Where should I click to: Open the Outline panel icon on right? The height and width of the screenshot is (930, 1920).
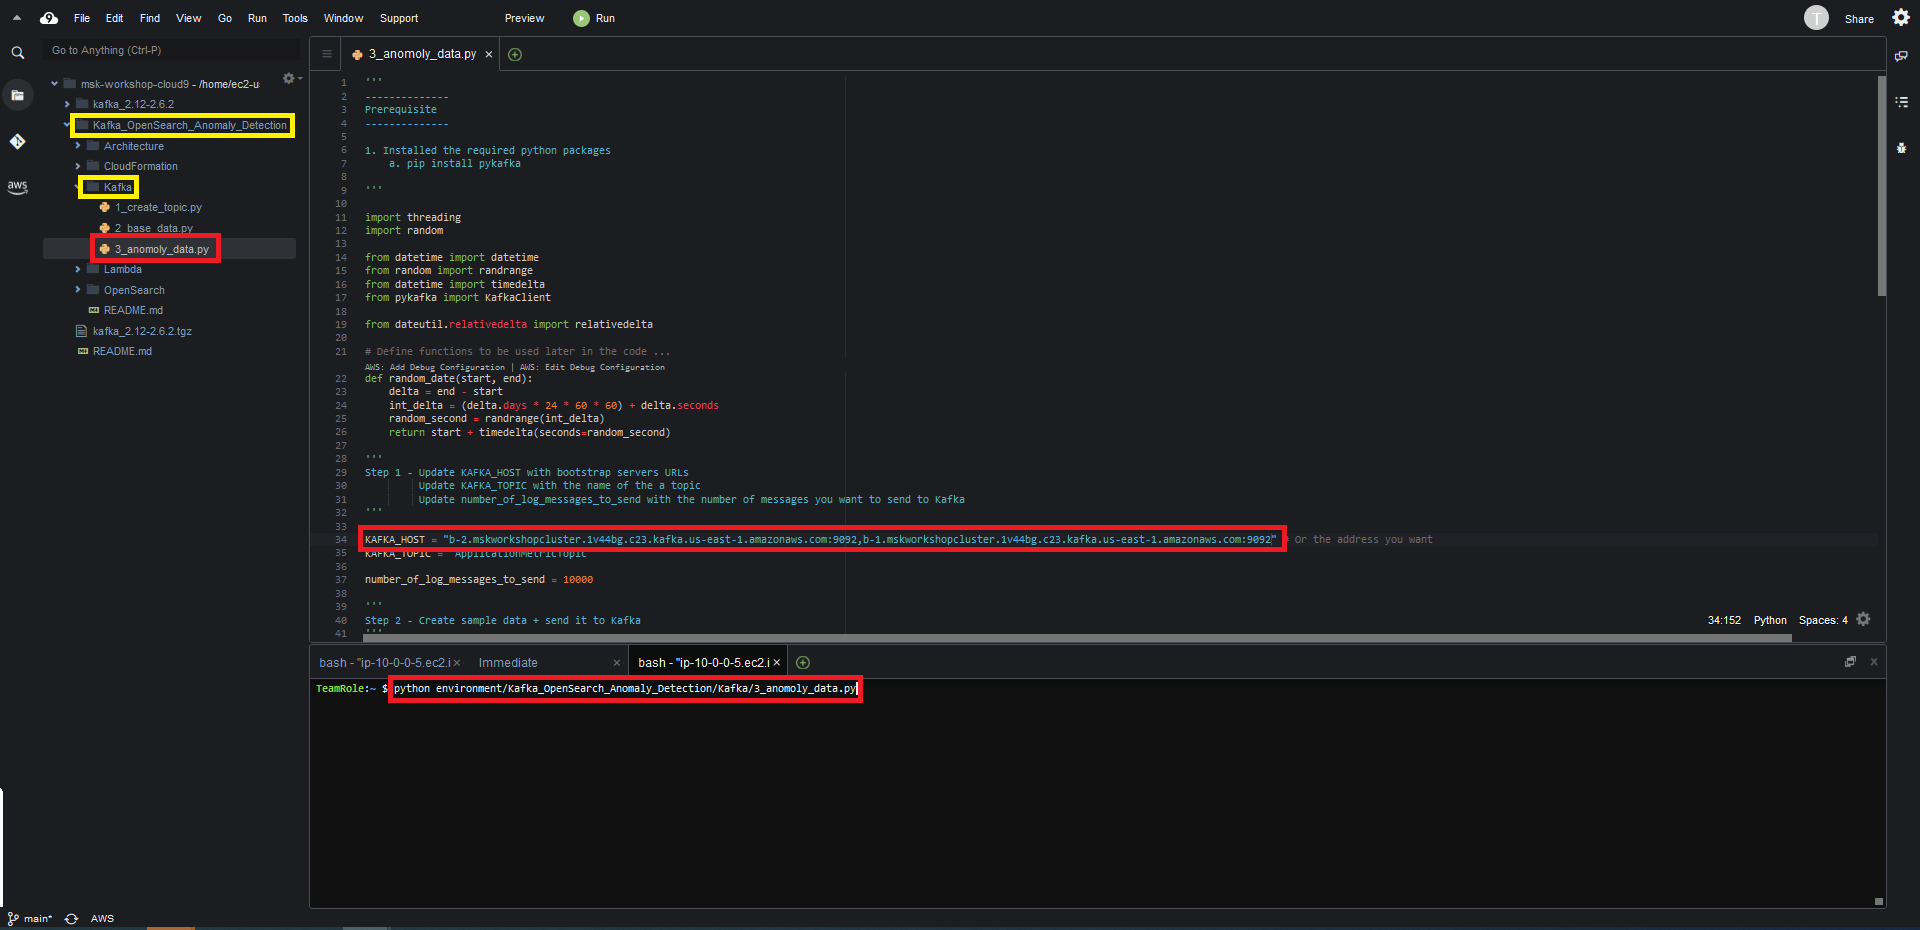[x=1901, y=102]
